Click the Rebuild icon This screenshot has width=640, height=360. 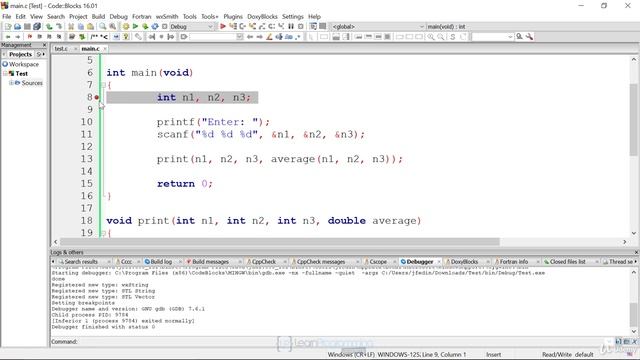point(155,27)
